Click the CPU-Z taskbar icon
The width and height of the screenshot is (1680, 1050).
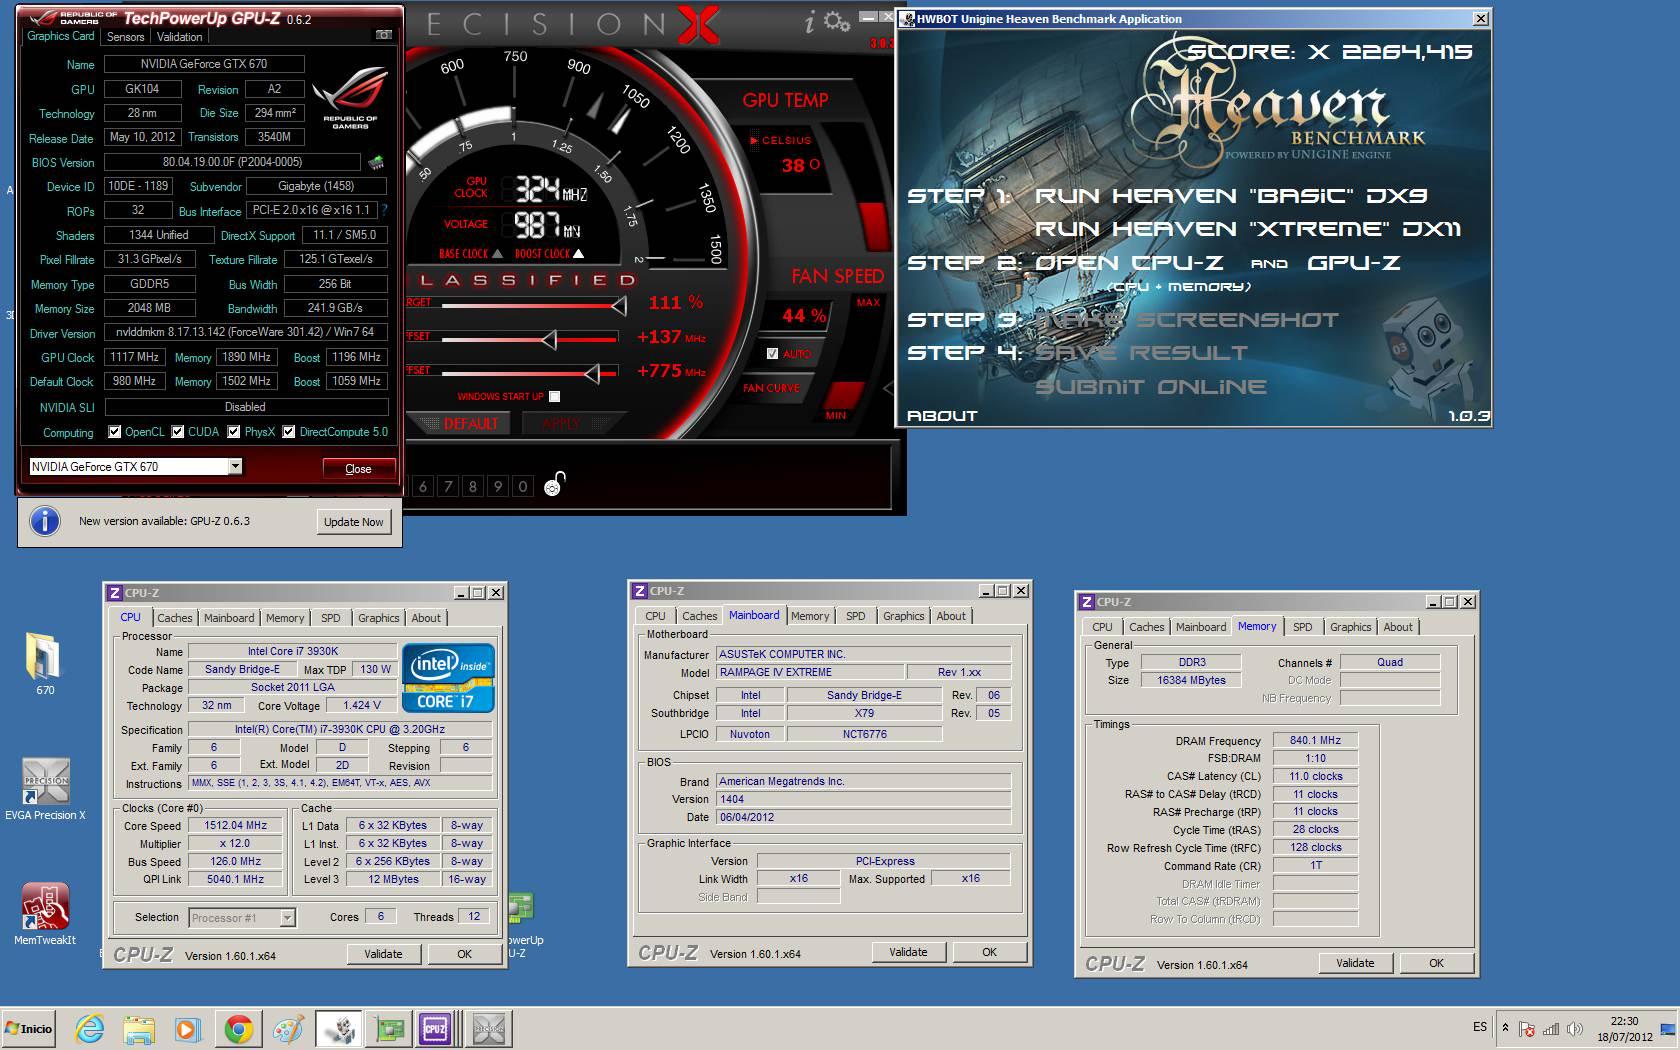pyautogui.click(x=435, y=1029)
